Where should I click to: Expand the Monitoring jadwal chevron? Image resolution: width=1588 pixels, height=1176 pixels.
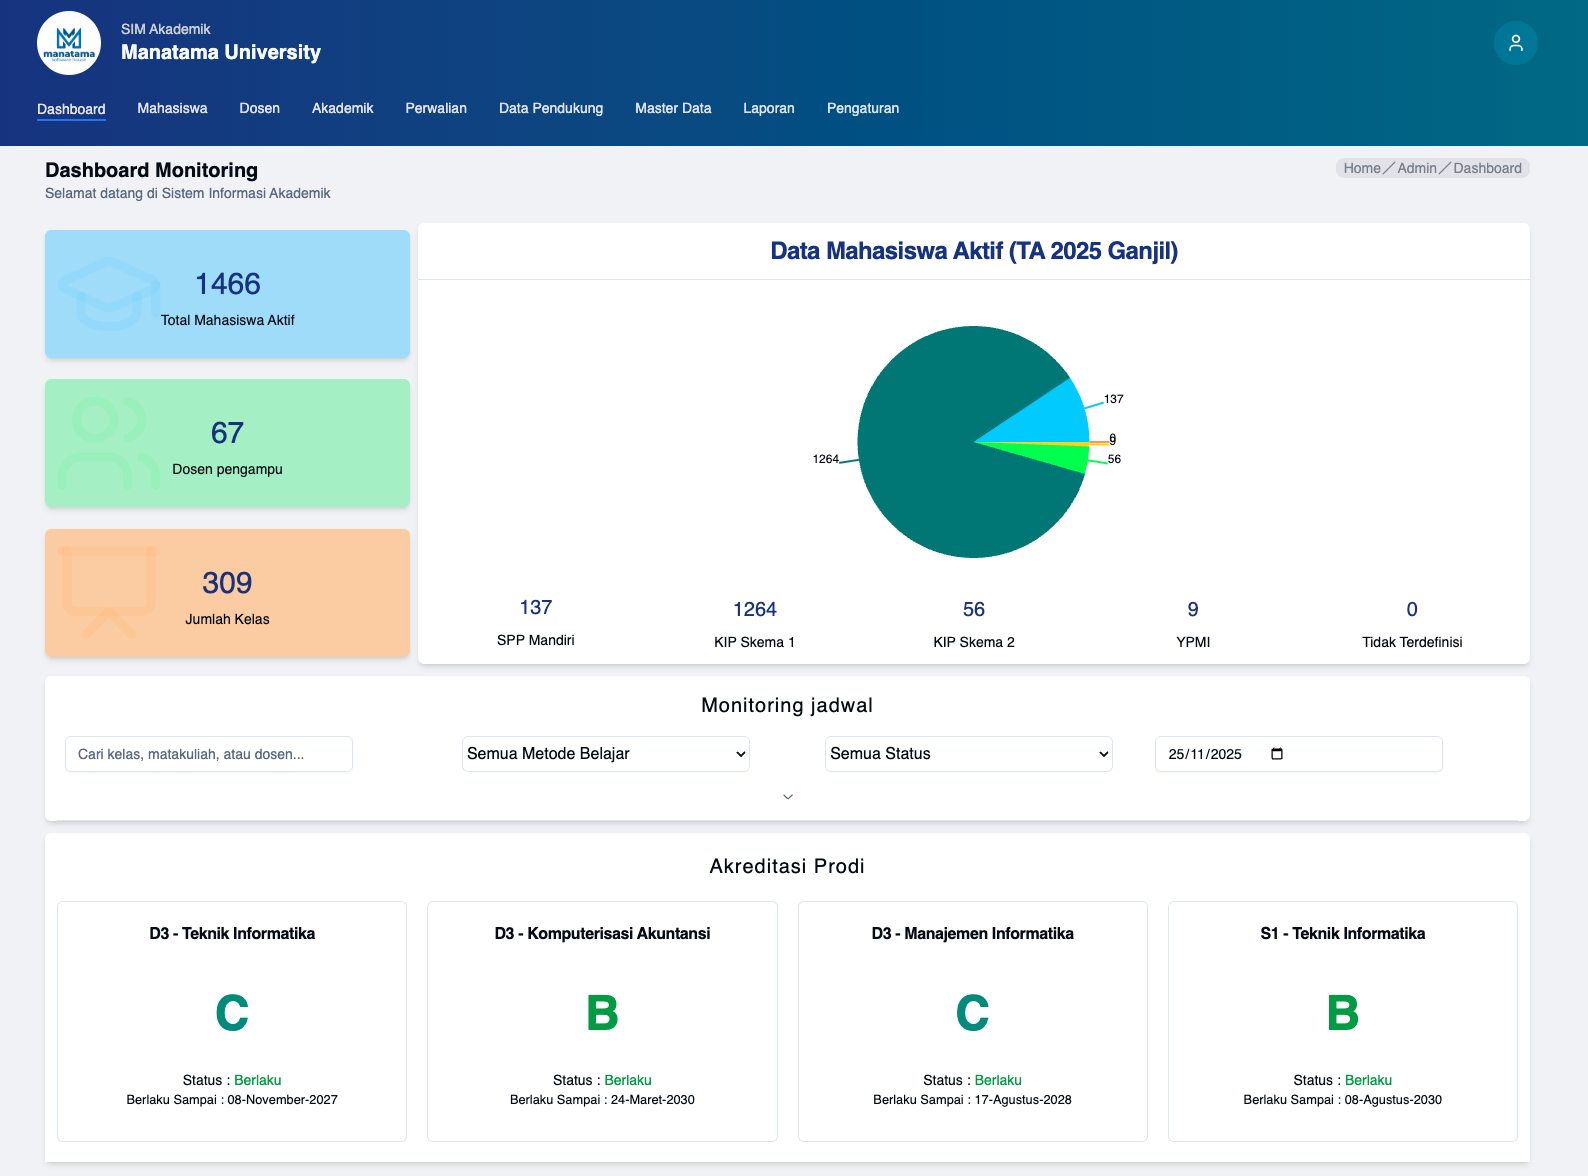point(788,797)
